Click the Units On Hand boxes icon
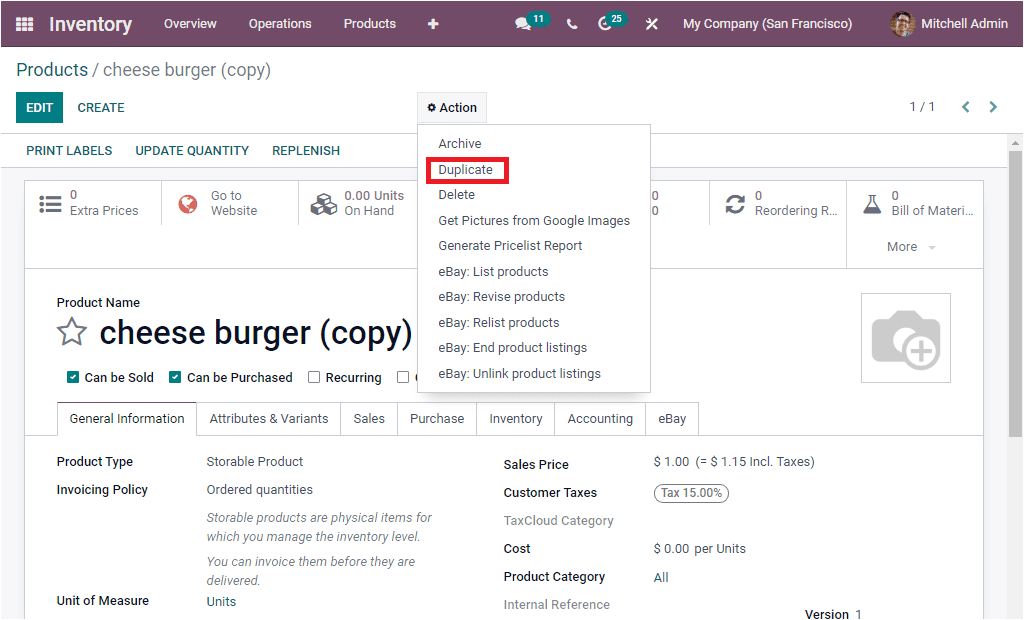The image size is (1024, 620). click(x=323, y=203)
